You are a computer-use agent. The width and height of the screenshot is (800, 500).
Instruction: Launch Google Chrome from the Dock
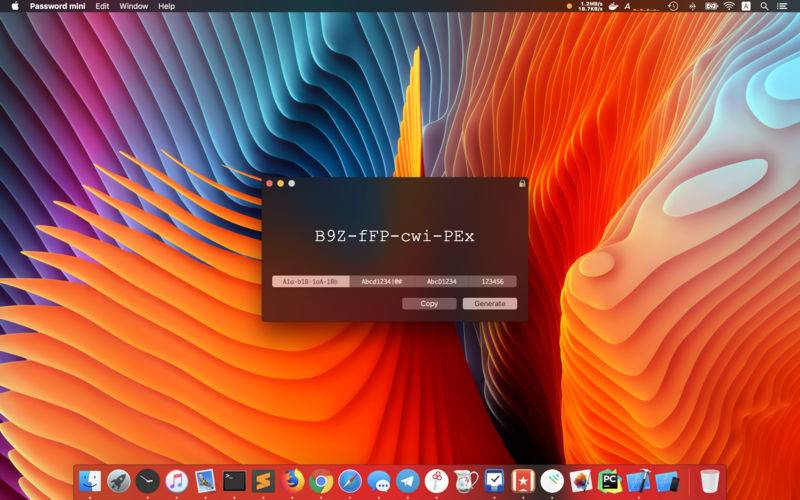click(321, 481)
